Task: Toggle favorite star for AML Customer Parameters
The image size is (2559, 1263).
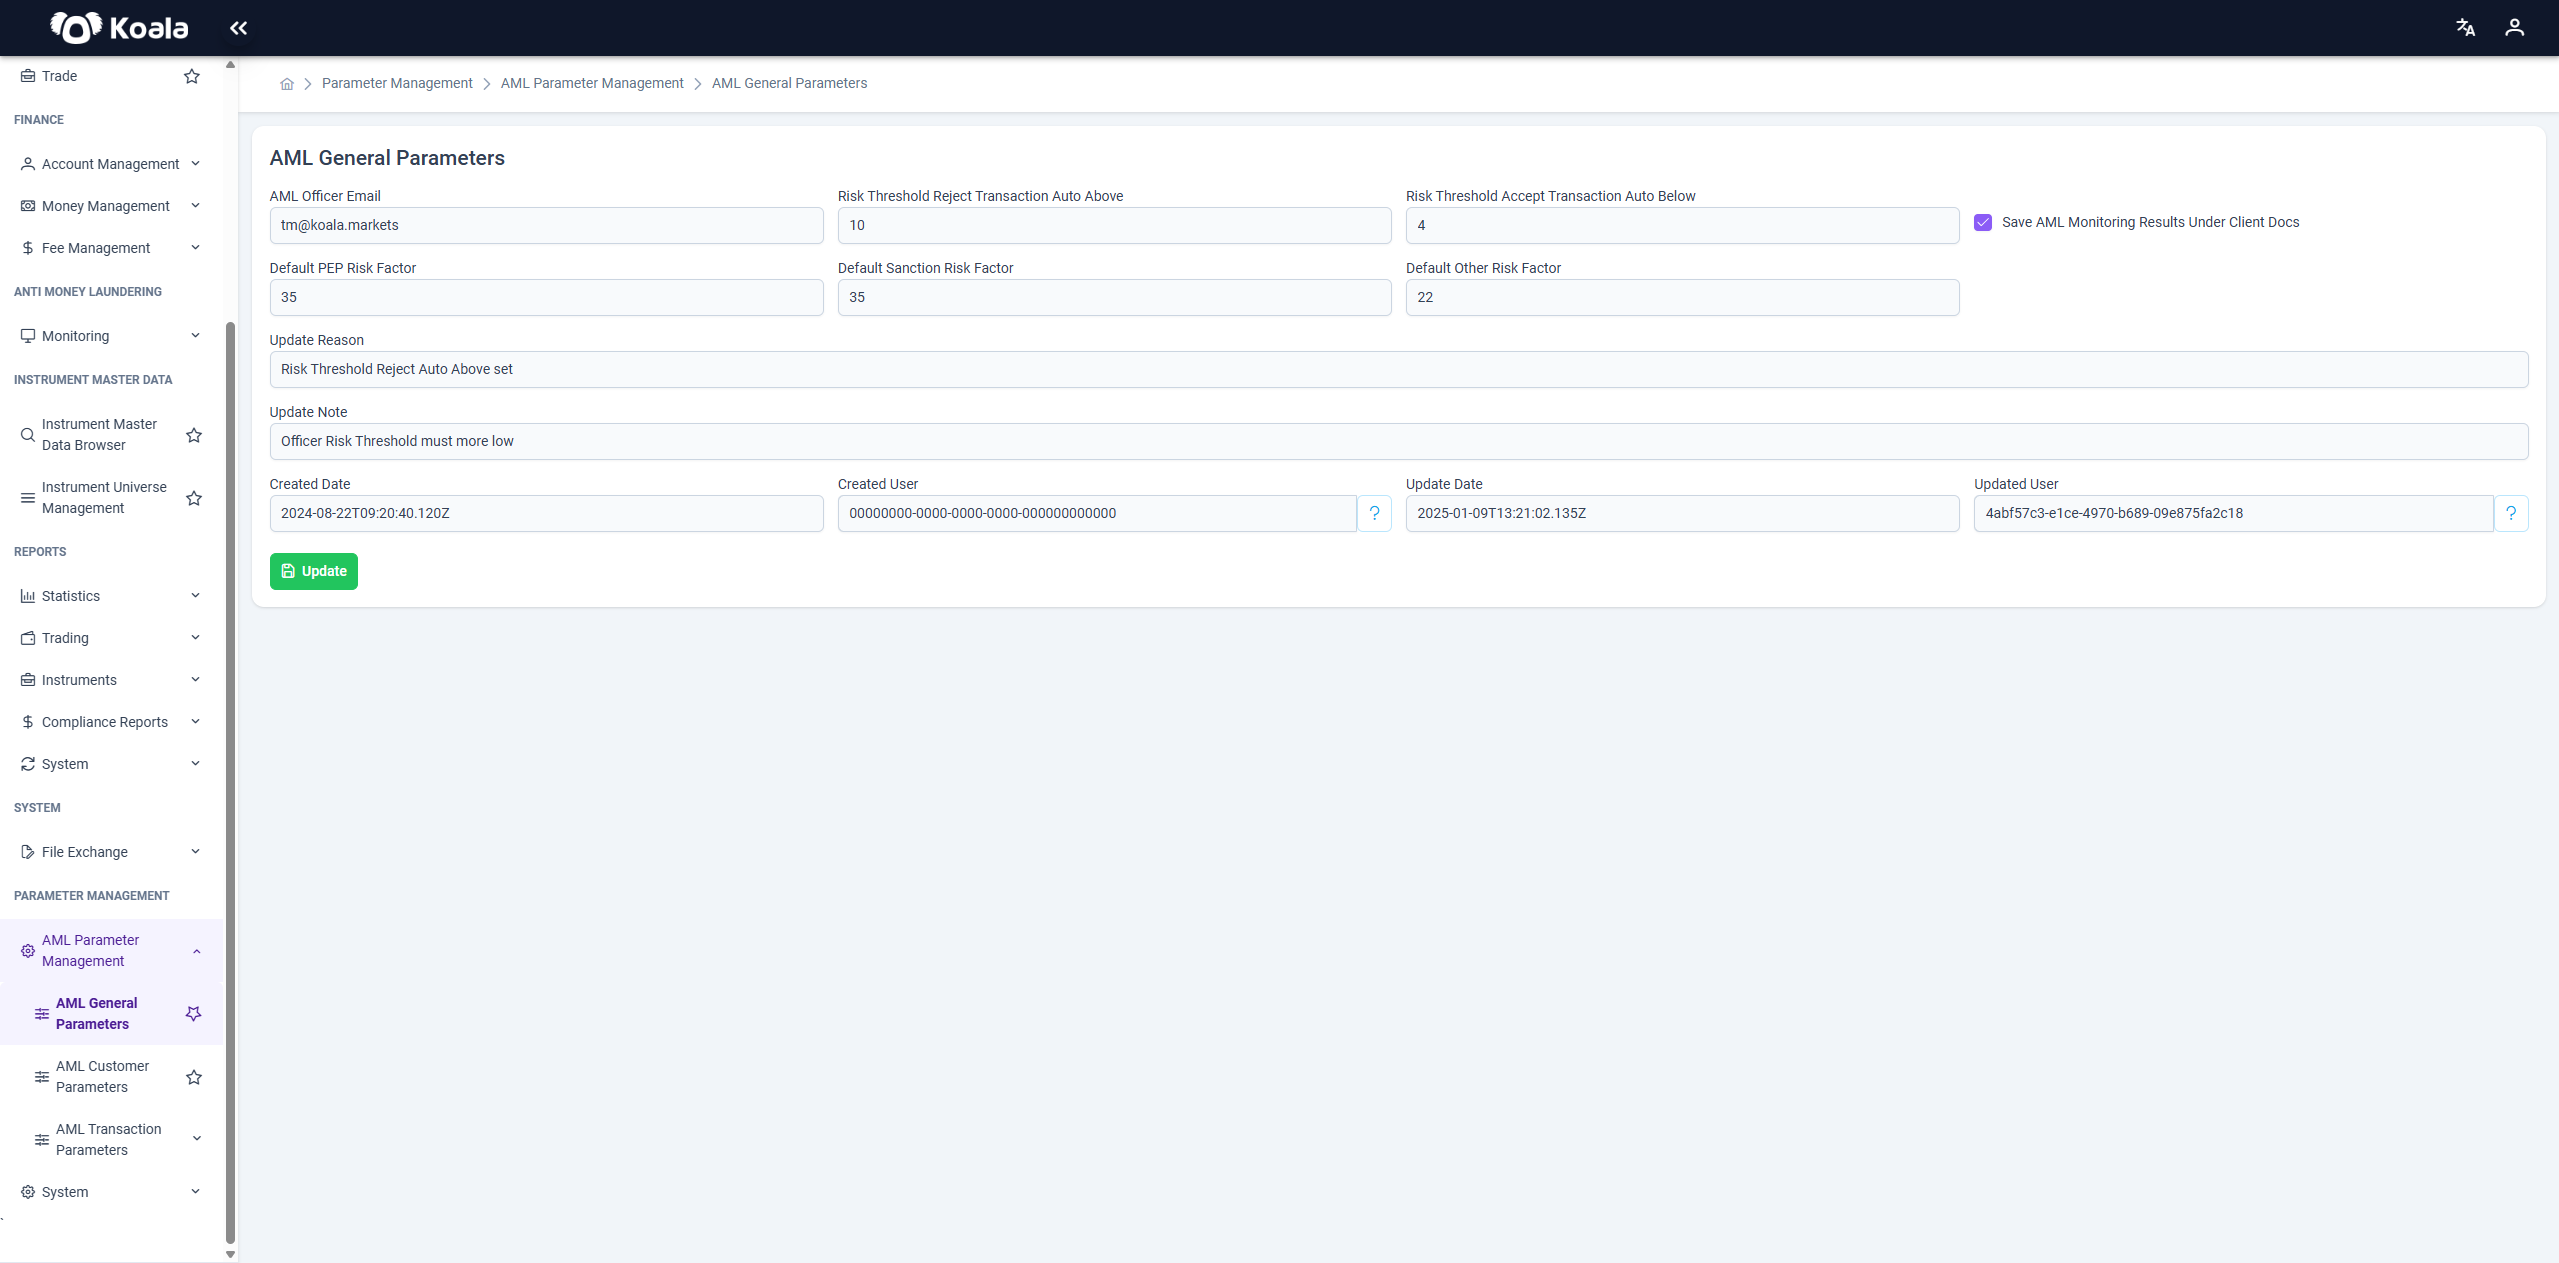Action: [x=194, y=1077]
